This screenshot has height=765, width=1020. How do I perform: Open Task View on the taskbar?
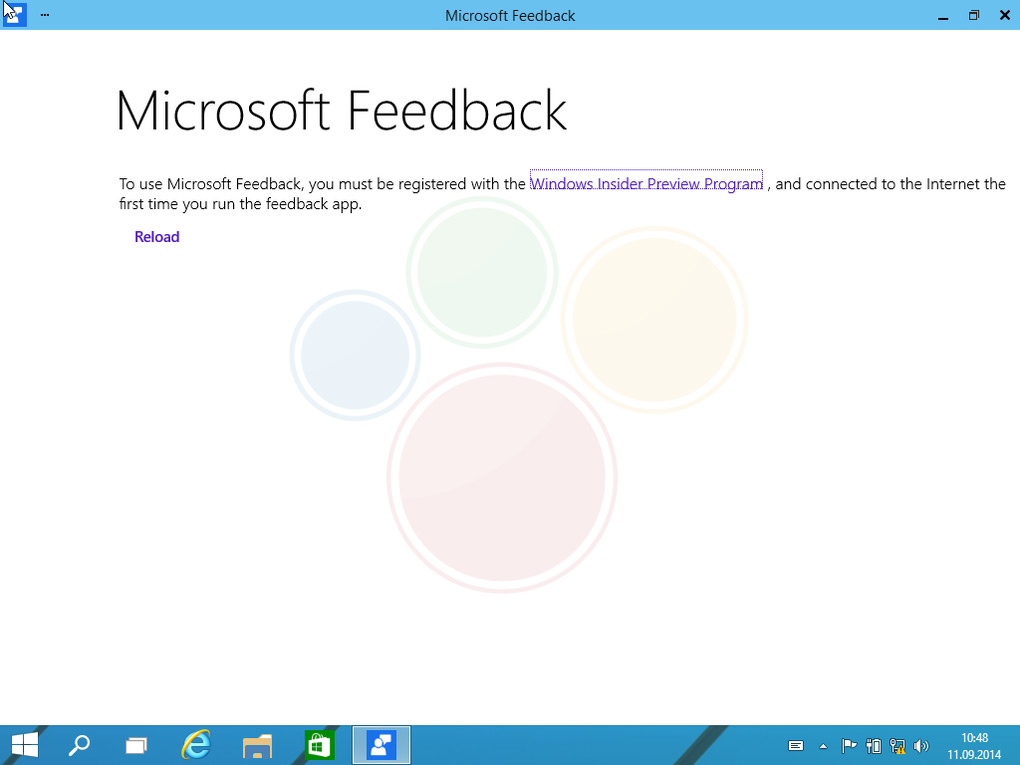tap(136, 745)
